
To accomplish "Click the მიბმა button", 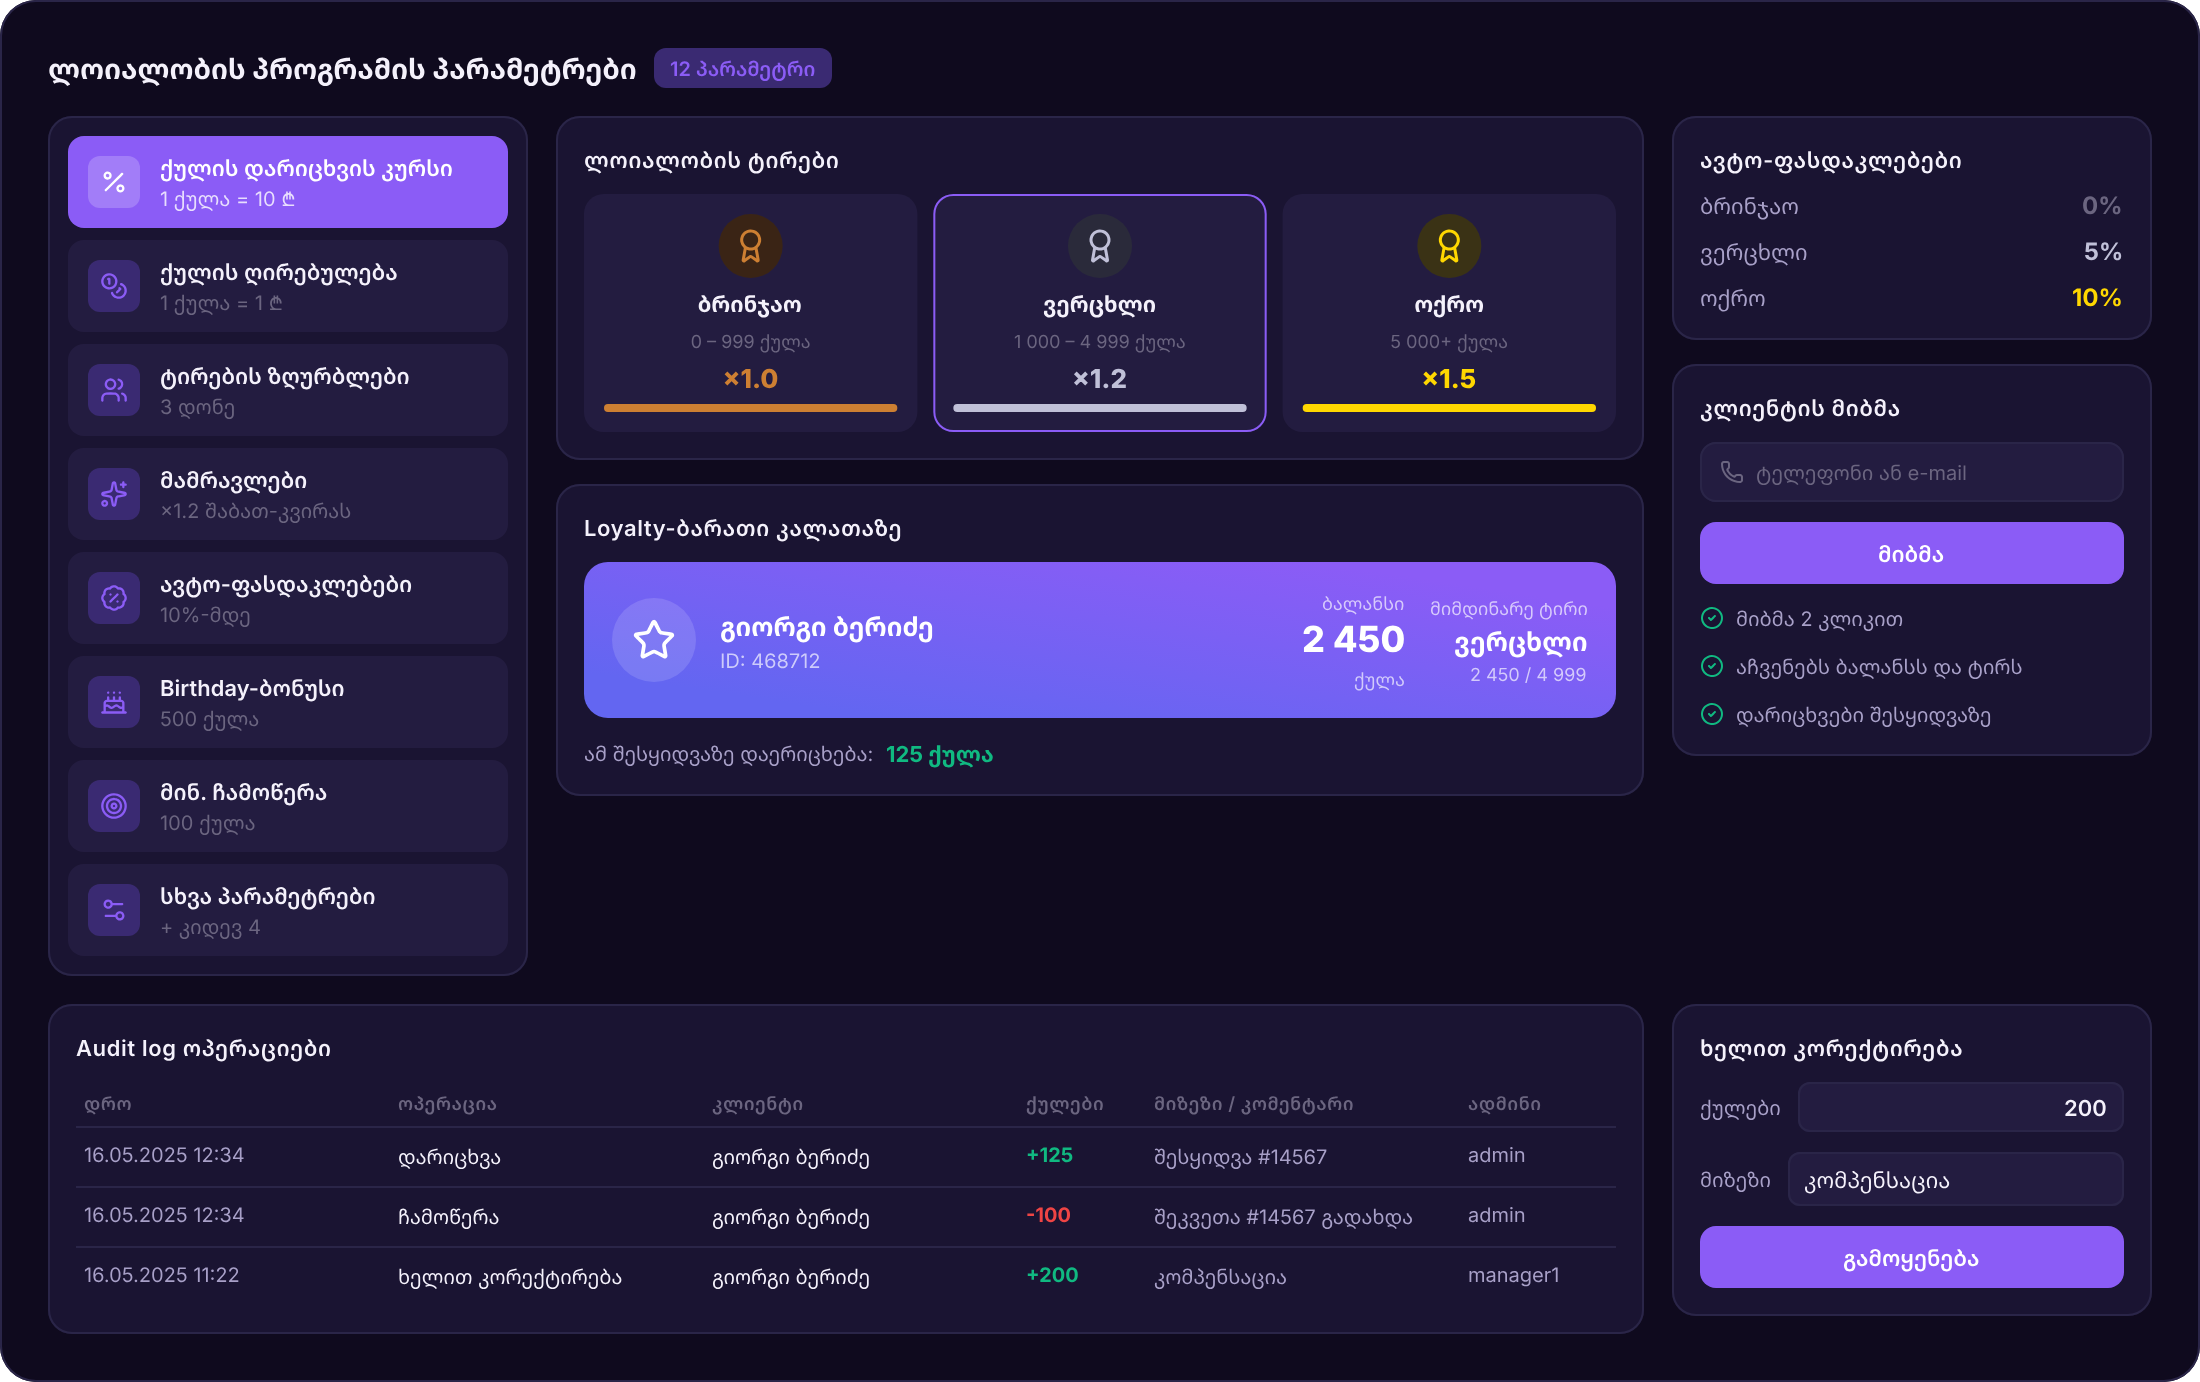I will [1911, 553].
